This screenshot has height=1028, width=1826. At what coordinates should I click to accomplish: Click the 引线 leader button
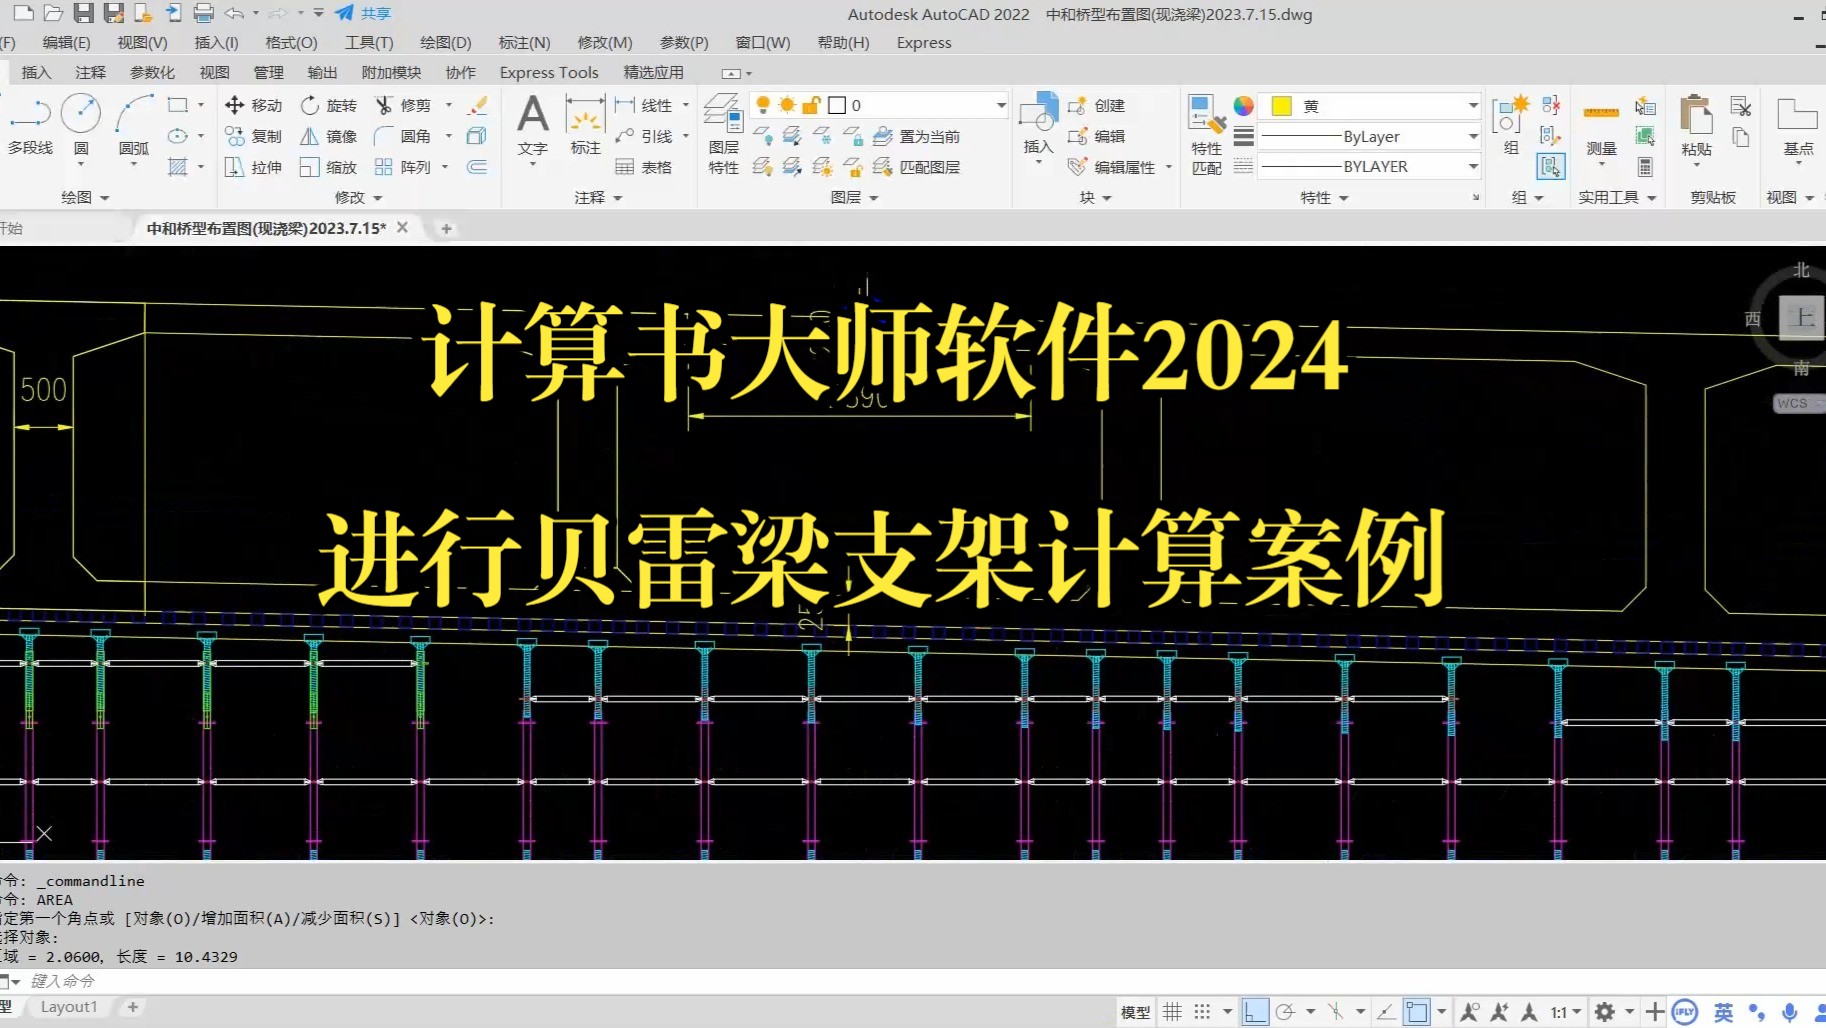pos(643,136)
